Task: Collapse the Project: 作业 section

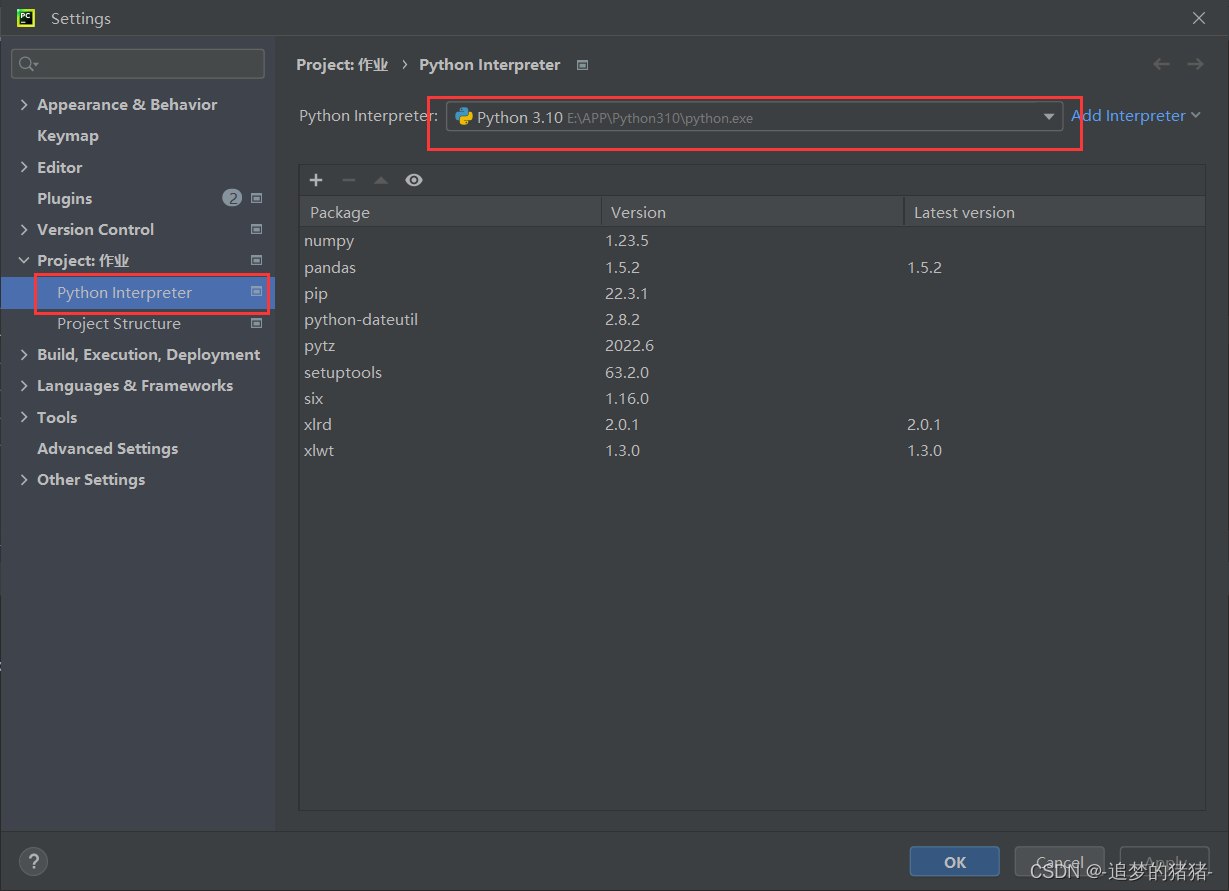Action: click(24, 260)
